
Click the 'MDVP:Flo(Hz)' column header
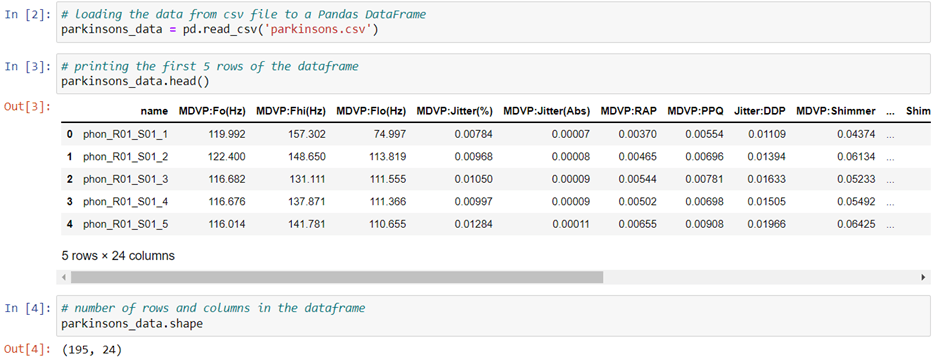pyautogui.click(x=371, y=111)
